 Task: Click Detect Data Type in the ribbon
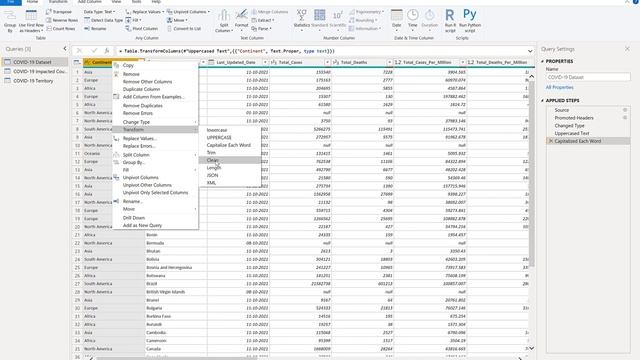click(x=103, y=20)
